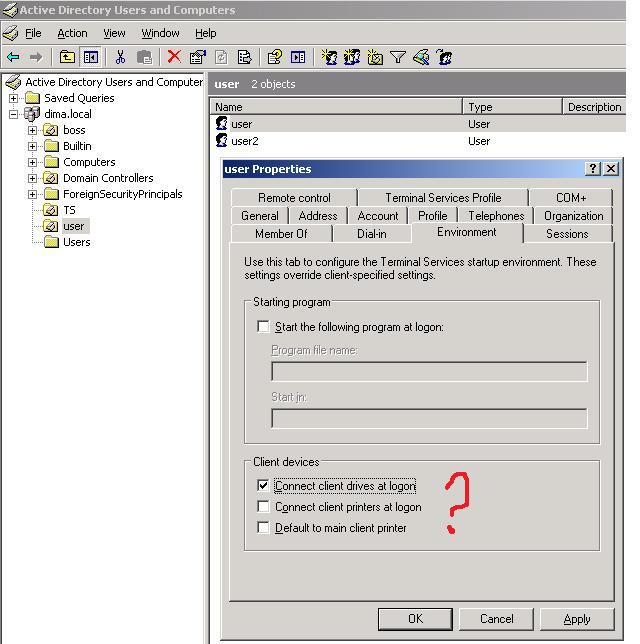Uncheck Connect client drives at logon
640x644 pixels.
pyautogui.click(x=263, y=485)
